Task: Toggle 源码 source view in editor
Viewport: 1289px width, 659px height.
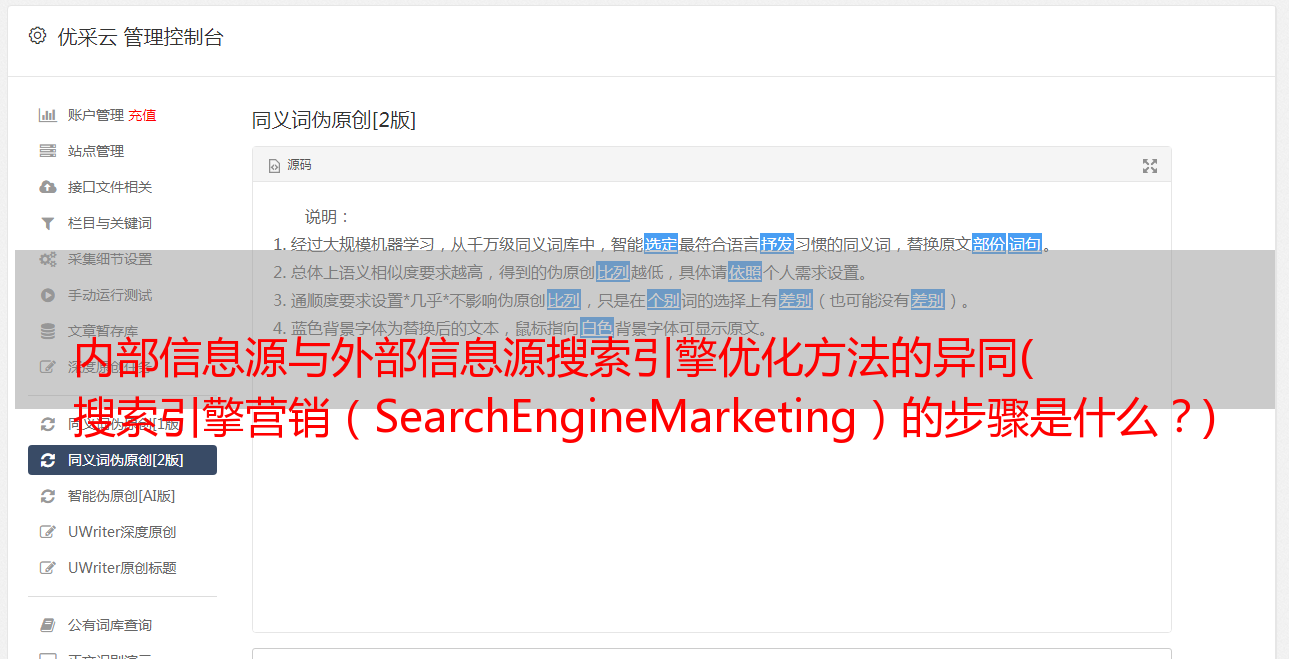Action: pyautogui.click(x=290, y=165)
